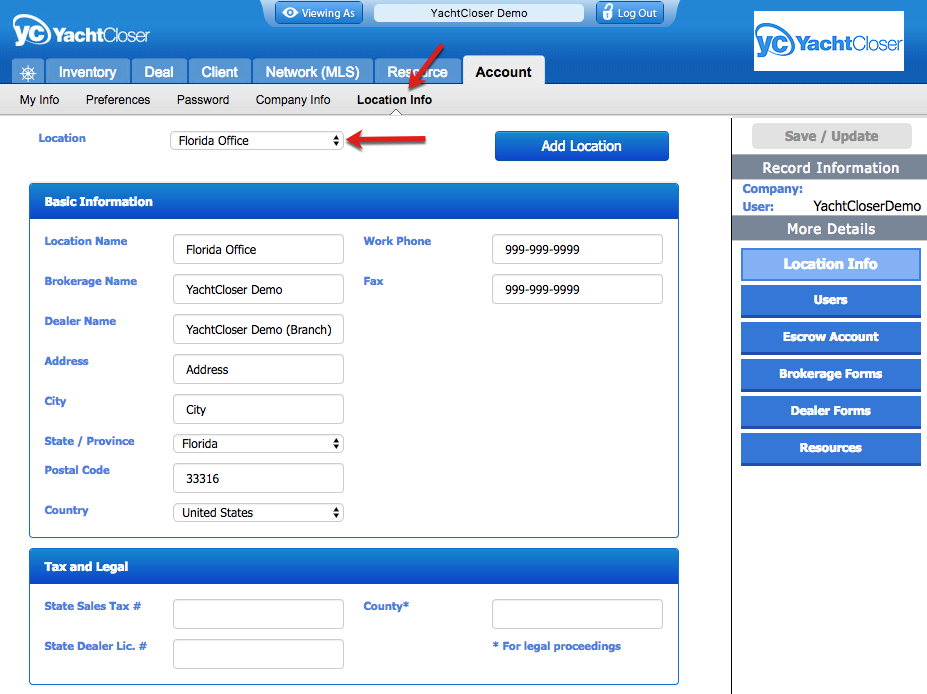Screen dimensions: 927x694
Task: Click the Basic Information section header
Action: coord(354,202)
